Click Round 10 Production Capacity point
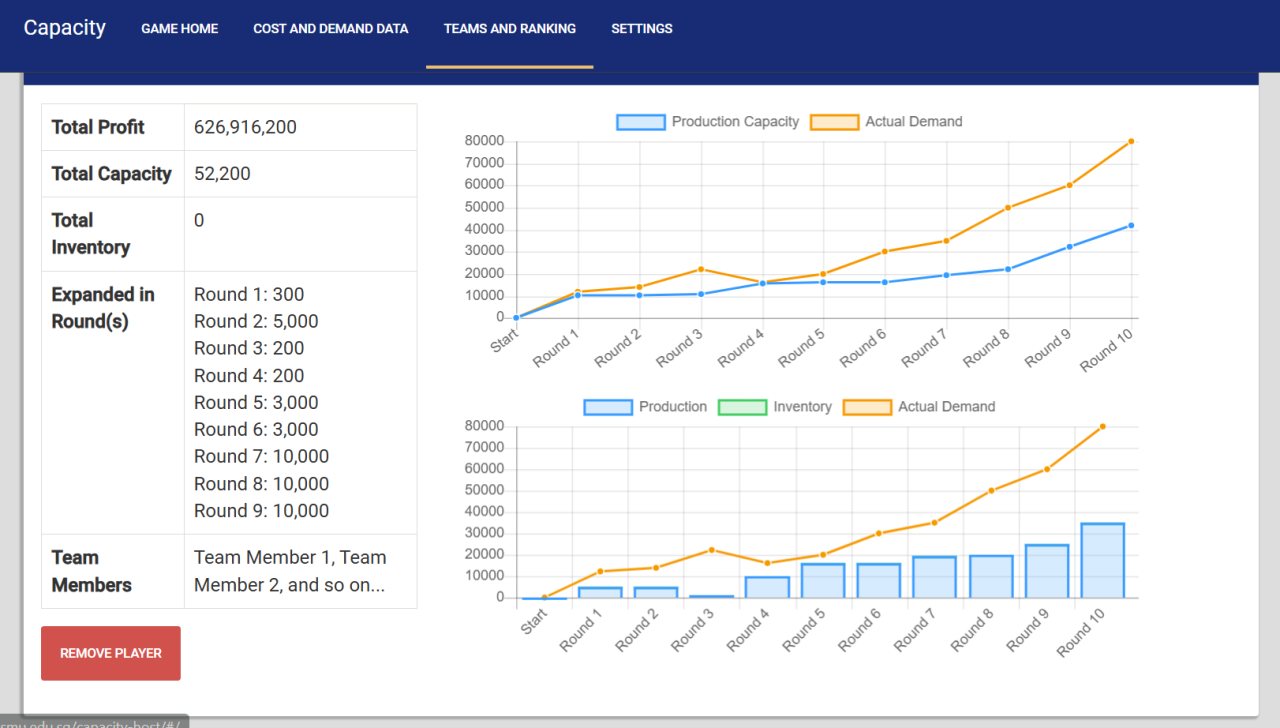Viewport: 1280px width, 728px height. [1131, 225]
